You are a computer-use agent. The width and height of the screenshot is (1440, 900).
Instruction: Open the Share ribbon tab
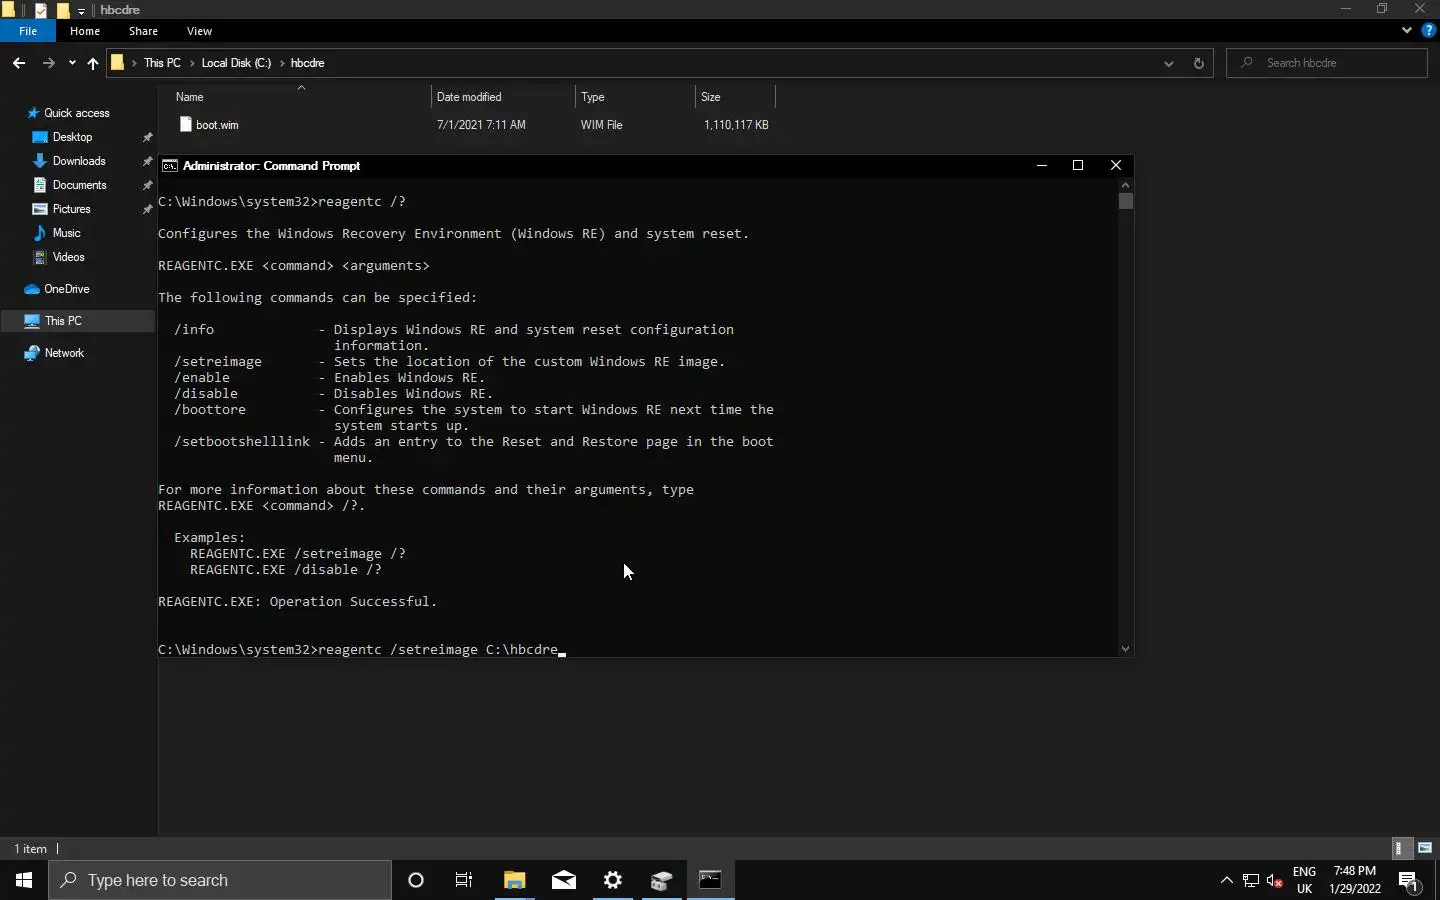tap(143, 31)
